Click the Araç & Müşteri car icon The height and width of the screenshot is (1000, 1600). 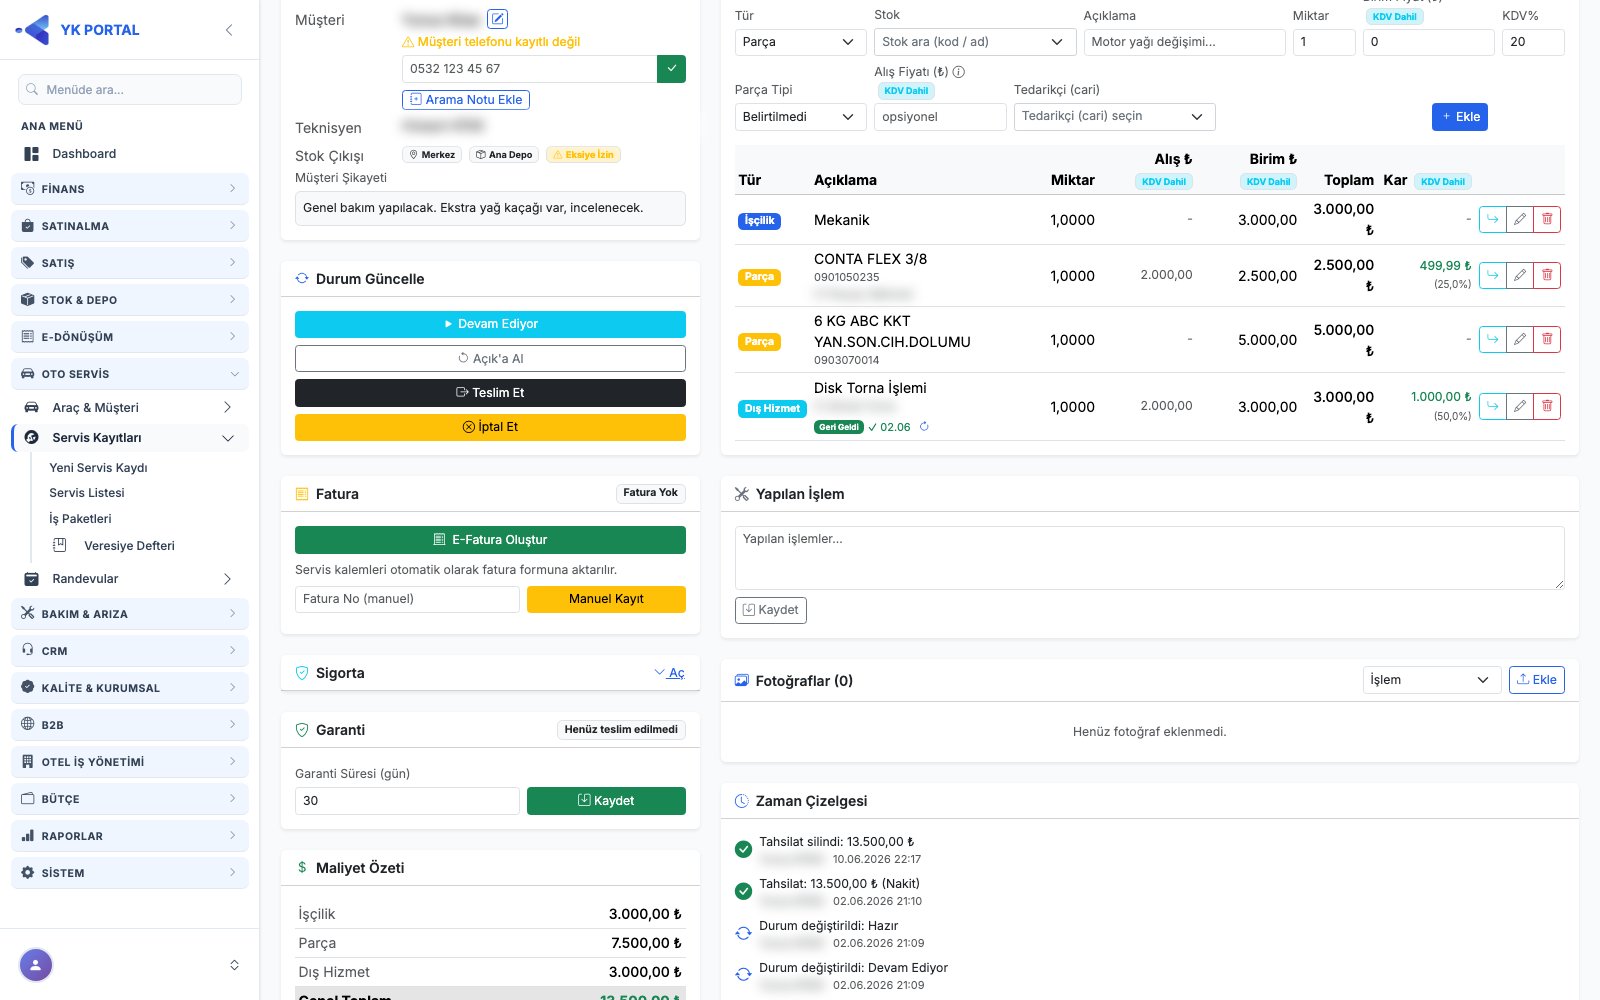31,408
